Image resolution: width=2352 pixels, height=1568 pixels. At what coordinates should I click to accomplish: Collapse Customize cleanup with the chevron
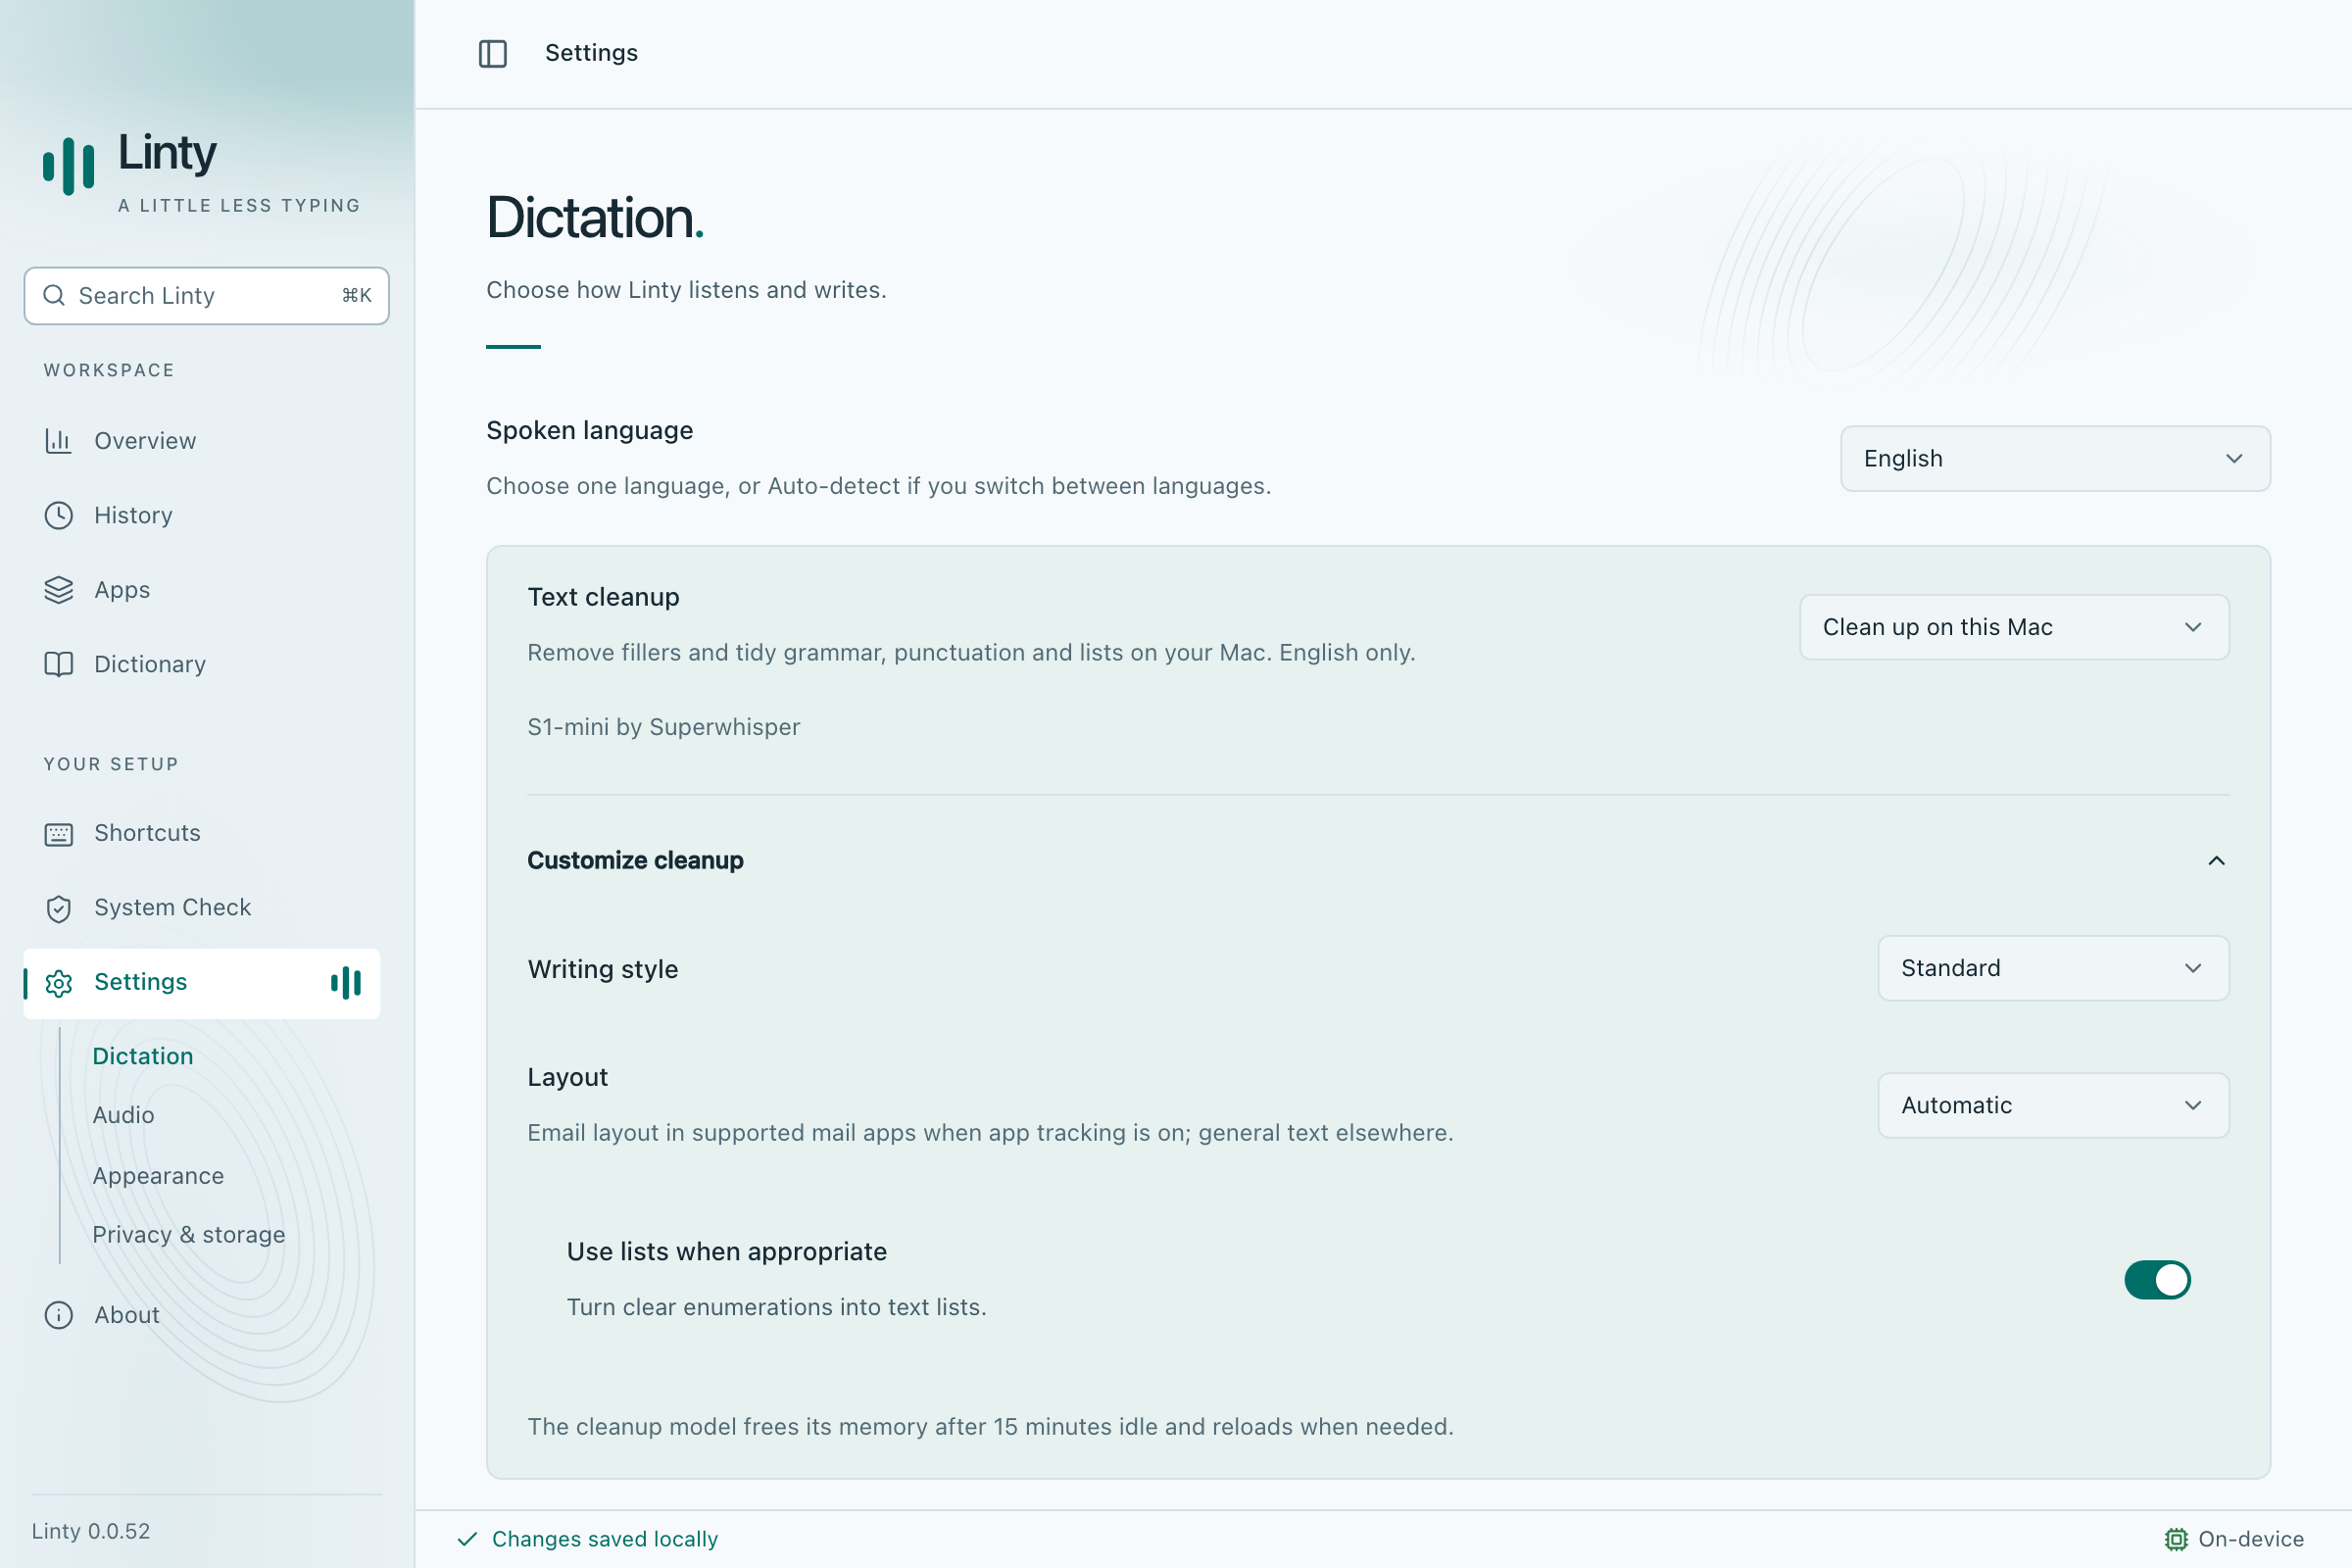point(2216,861)
